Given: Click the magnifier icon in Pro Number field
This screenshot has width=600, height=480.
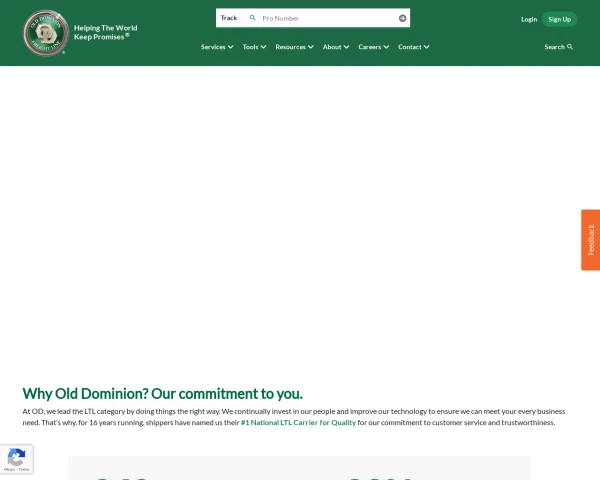Looking at the screenshot, I should pos(252,18).
